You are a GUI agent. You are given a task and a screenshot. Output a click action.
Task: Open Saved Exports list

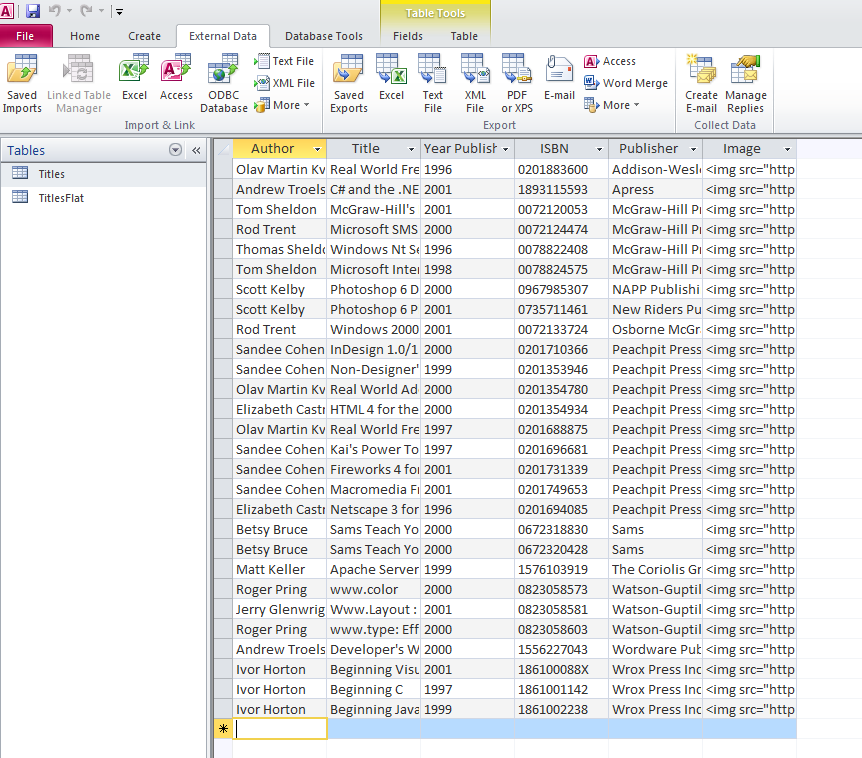349,84
